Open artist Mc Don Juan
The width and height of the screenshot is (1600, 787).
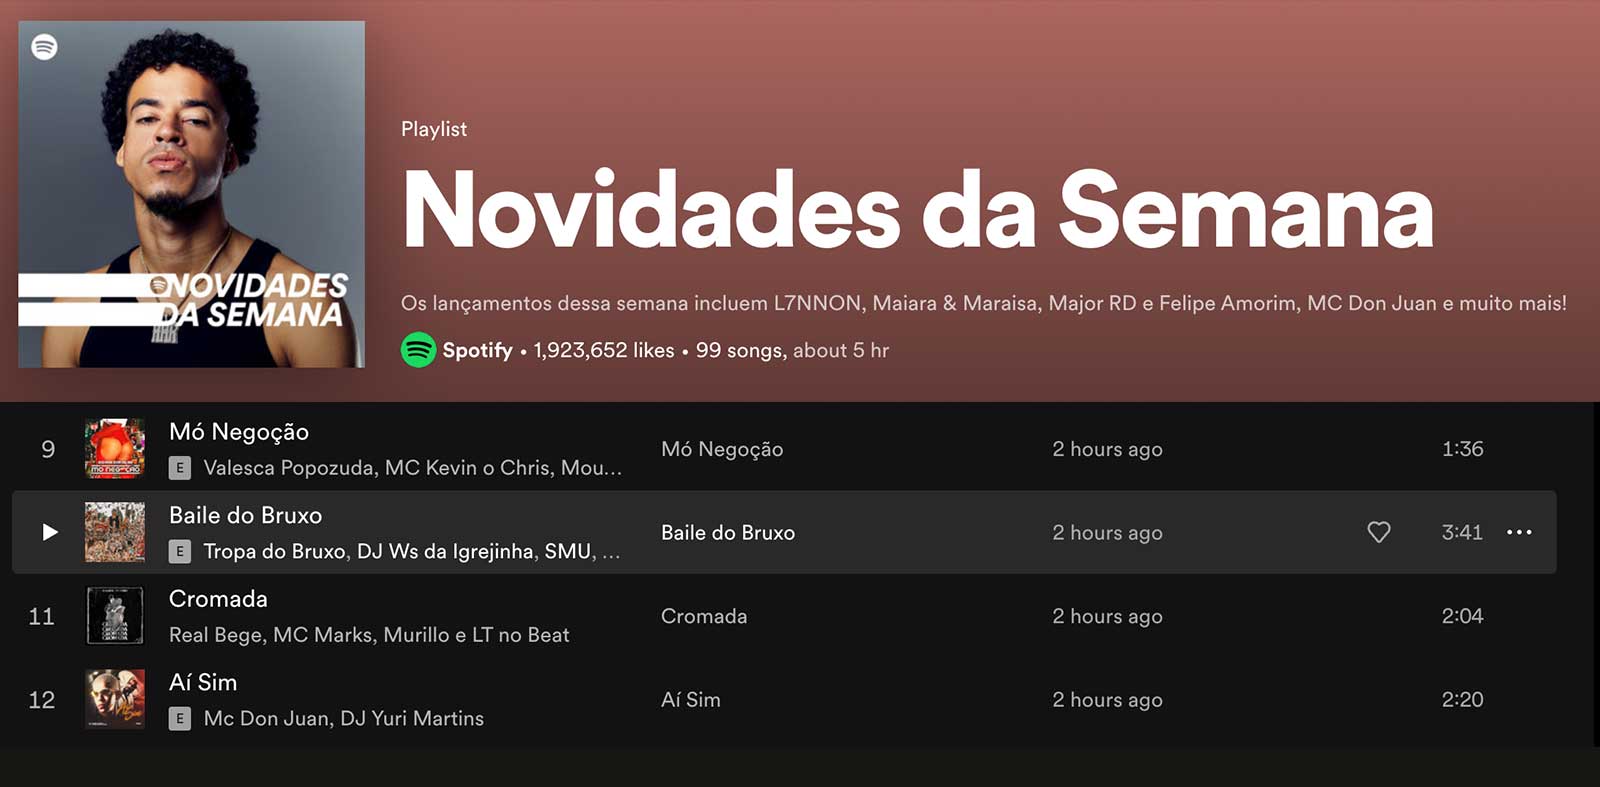(266, 718)
